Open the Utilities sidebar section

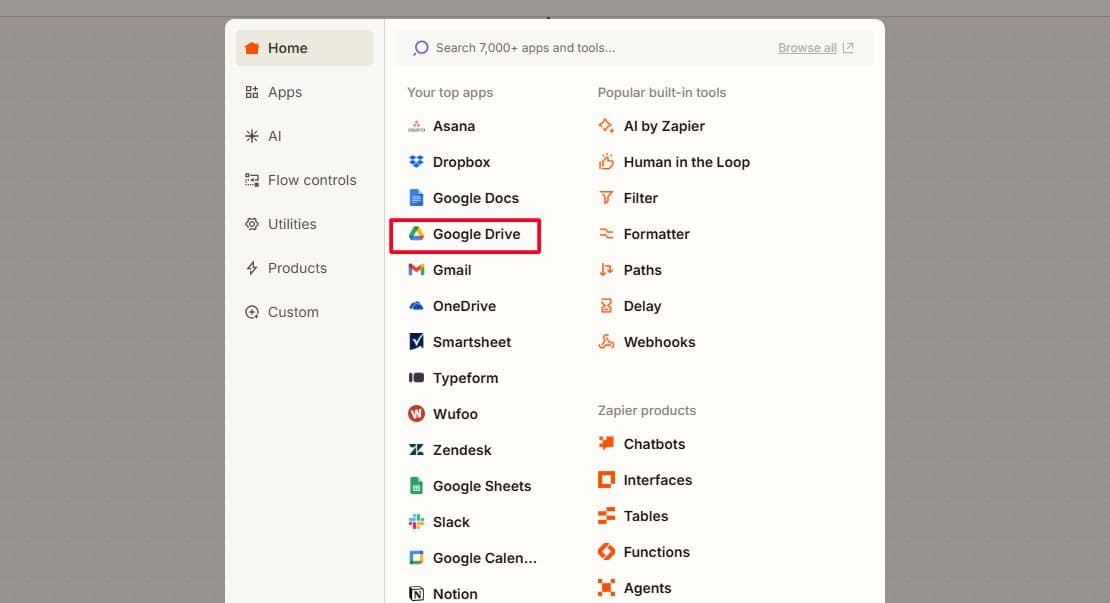coord(291,224)
